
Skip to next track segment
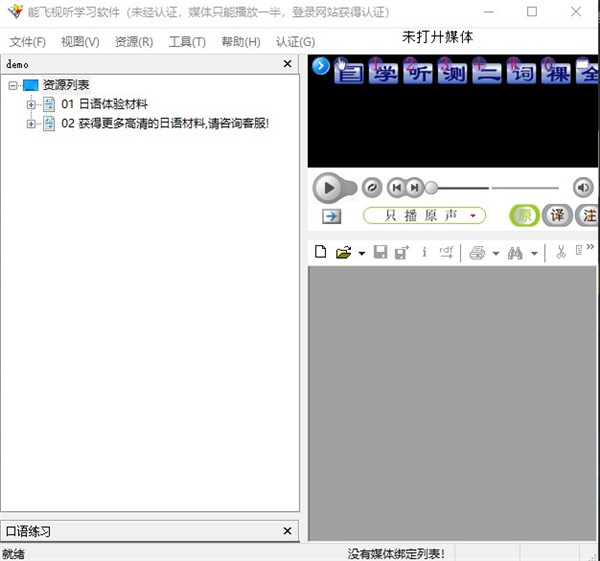point(414,187)
